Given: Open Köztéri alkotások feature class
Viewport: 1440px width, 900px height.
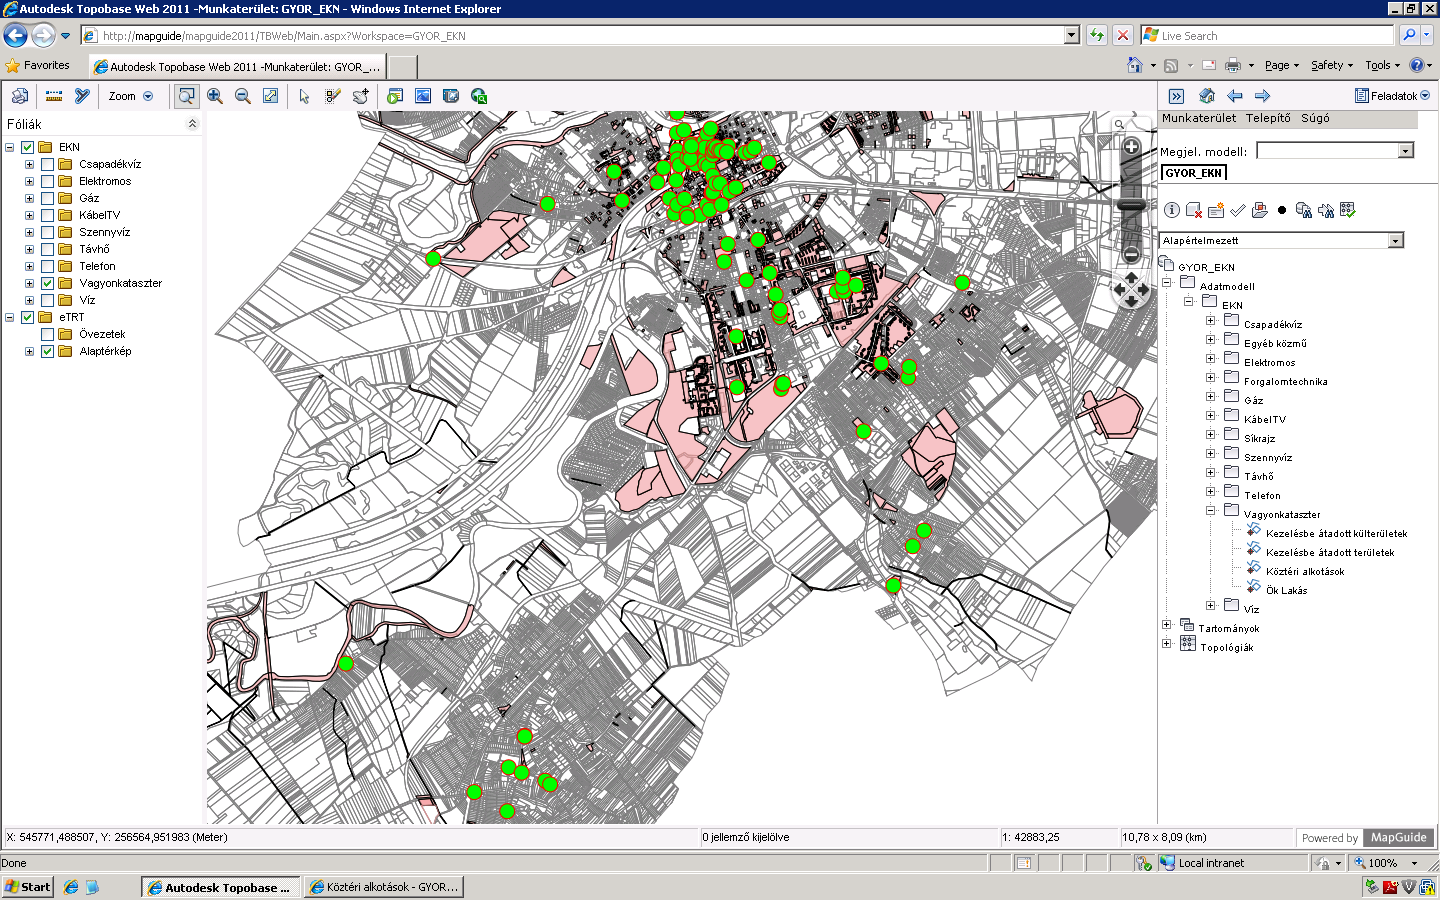Looking at the screenshot, I should pos(1305,572).
